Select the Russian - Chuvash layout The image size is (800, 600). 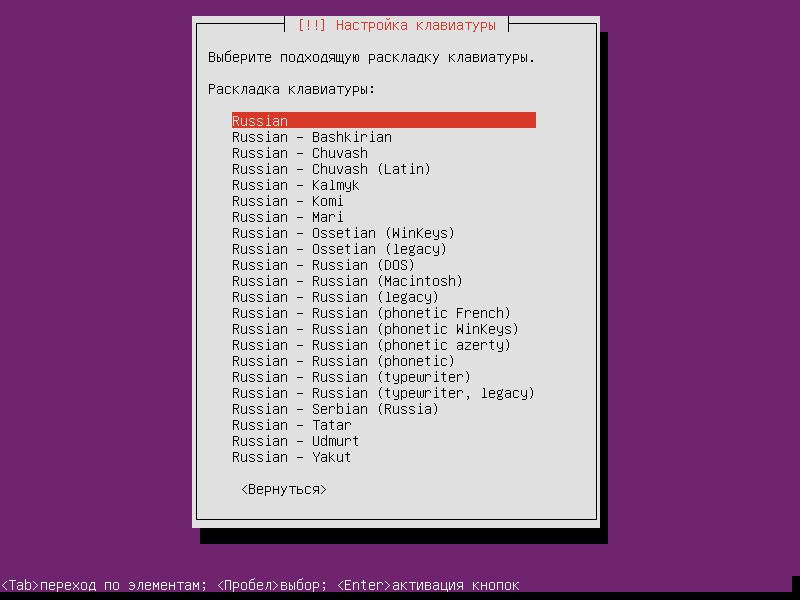[x=300, y=152]
